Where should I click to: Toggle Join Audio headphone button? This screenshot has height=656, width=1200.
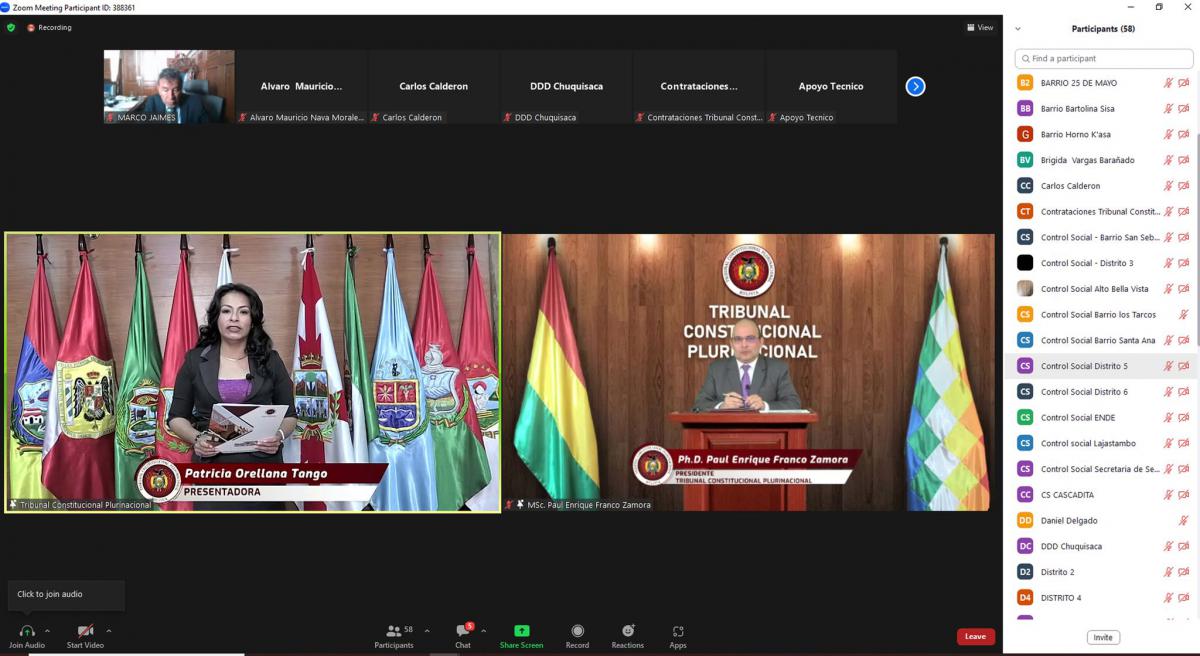tap(27, 631)
